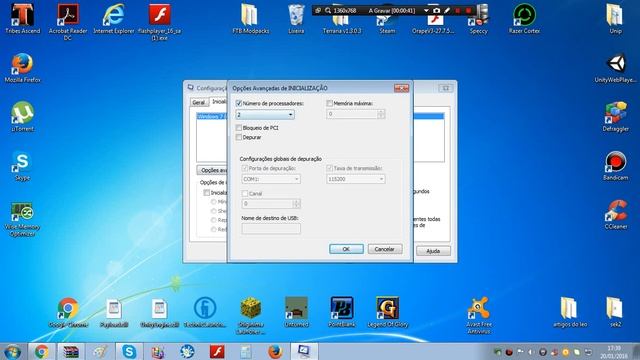Open the PointBlank desktop shortcut
This screenshot has height=360, width=640.
tap(342, 313)
